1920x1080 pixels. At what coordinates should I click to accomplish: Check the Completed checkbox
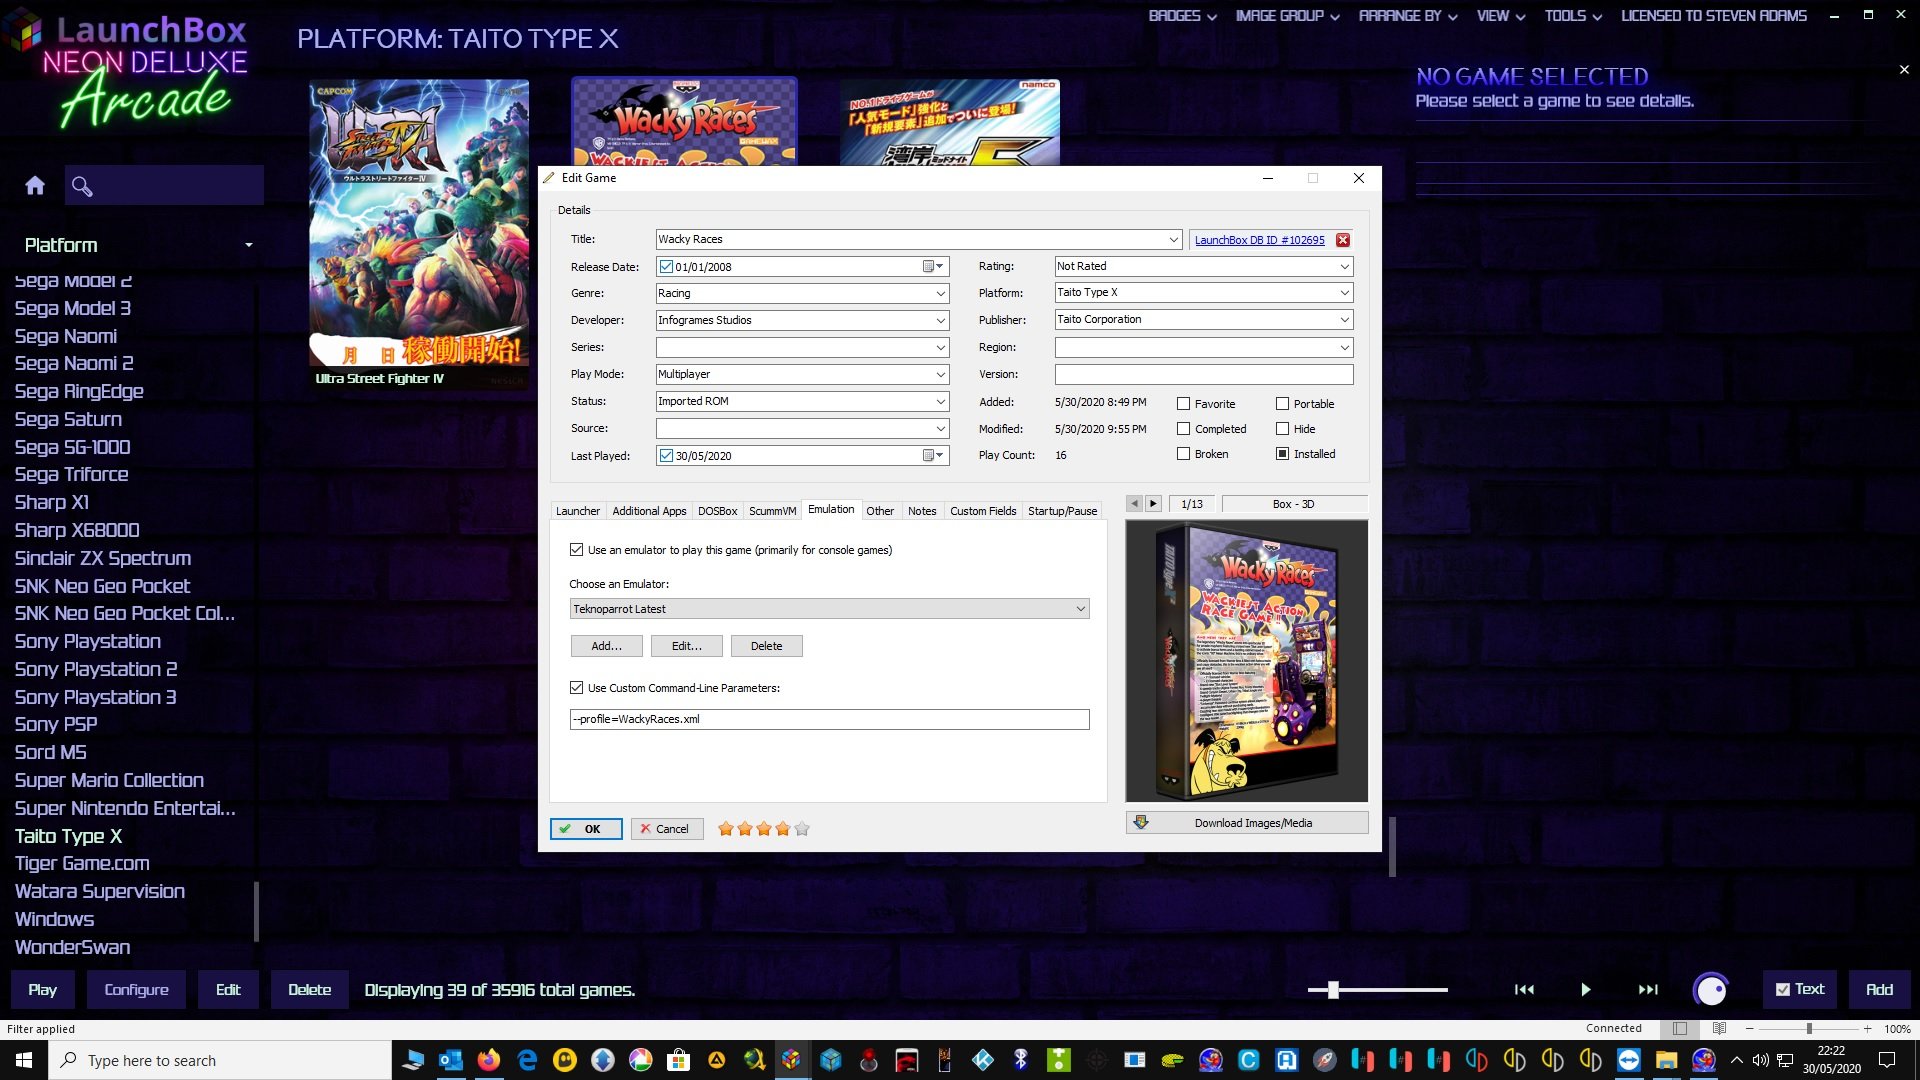pos(1184,429)
